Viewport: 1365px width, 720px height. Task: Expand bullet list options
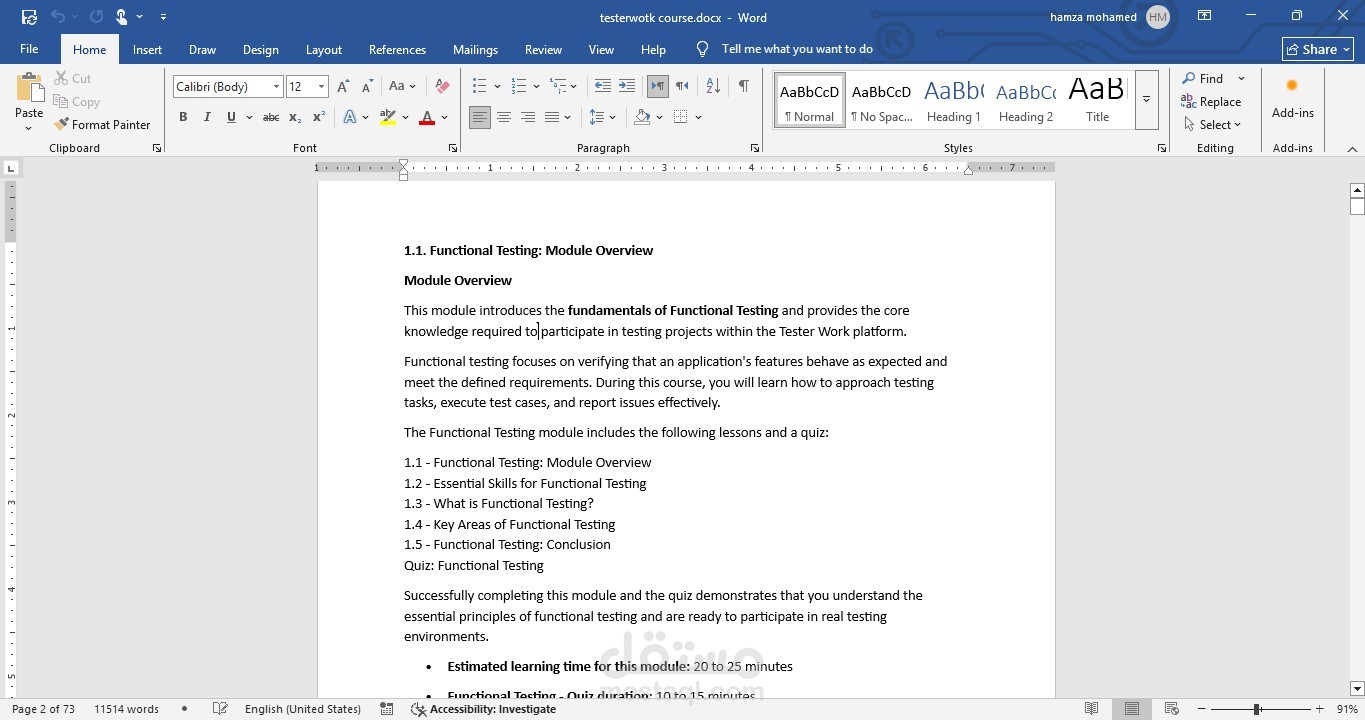tap(497, 87)
